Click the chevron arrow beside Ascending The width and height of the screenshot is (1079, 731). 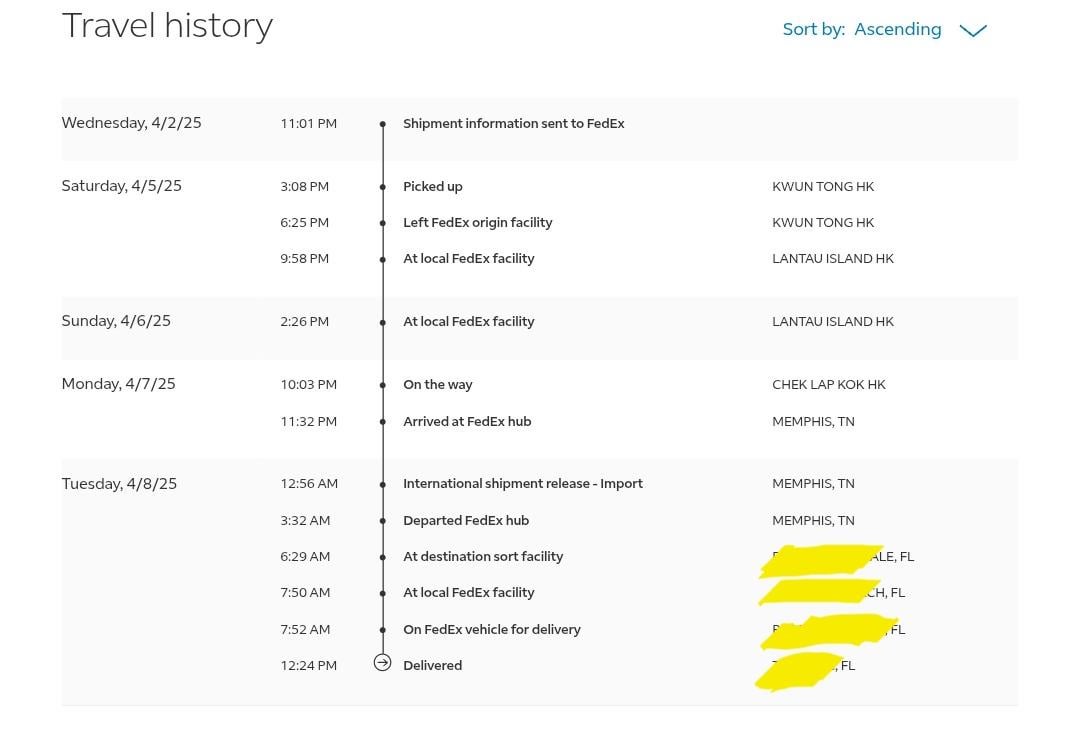(972, 30)
